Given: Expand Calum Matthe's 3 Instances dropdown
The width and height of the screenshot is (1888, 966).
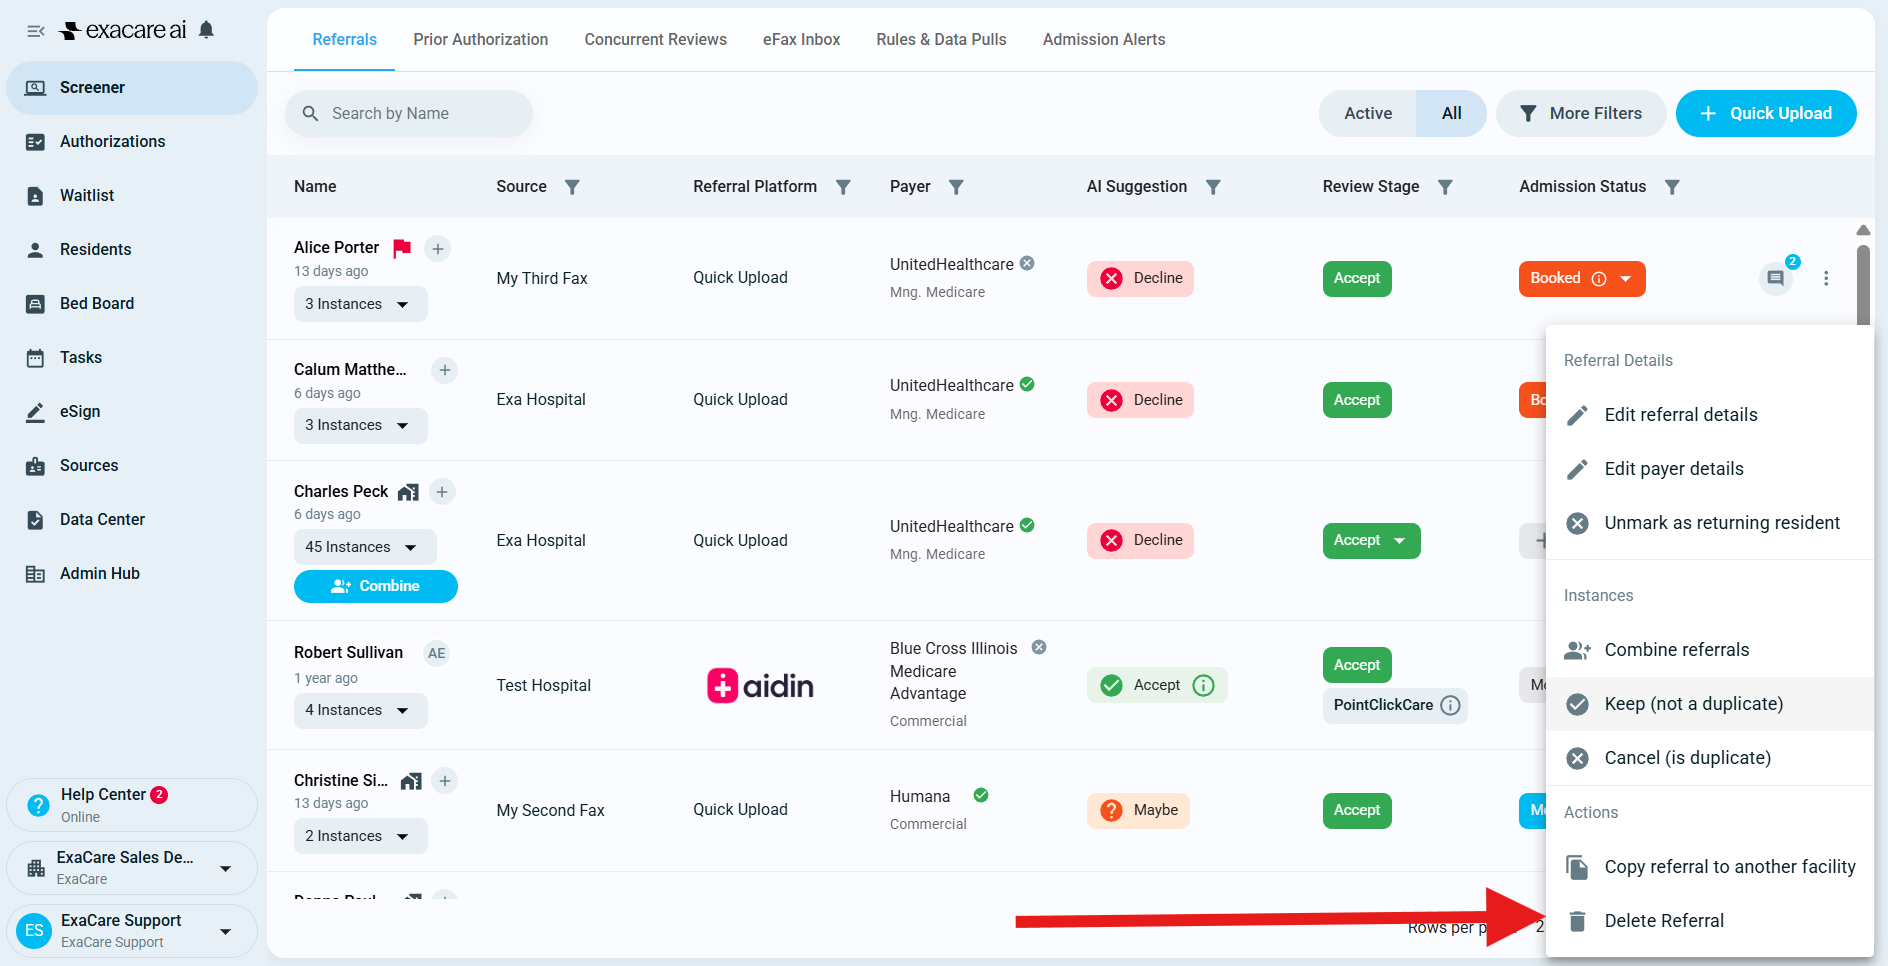Looking at the screenshot, I should tap(361, 426).
